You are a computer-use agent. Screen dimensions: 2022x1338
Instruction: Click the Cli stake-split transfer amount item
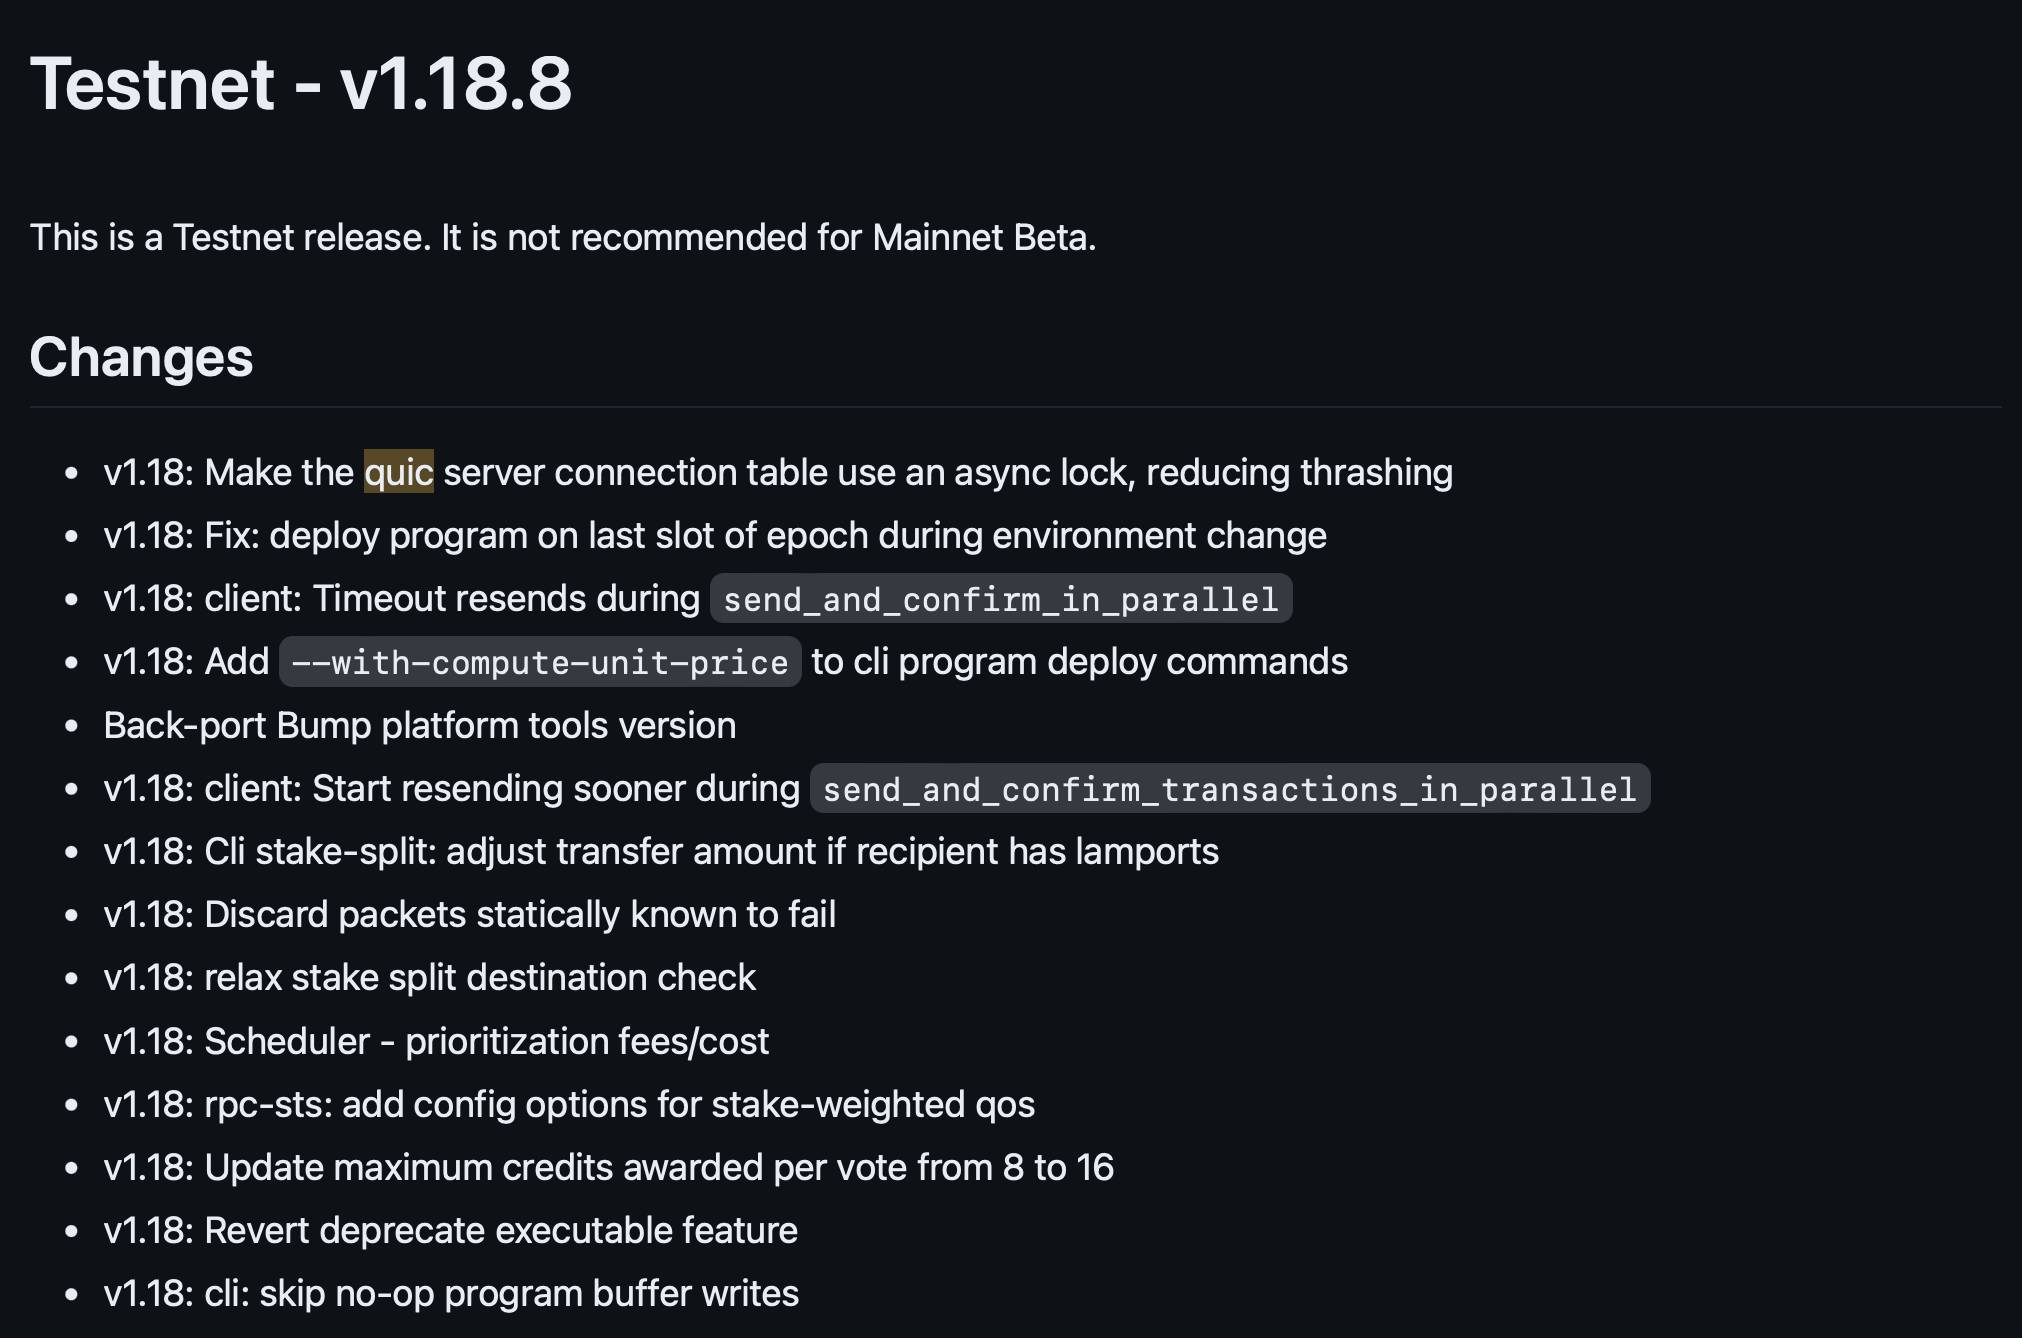(x=661, y=852)
